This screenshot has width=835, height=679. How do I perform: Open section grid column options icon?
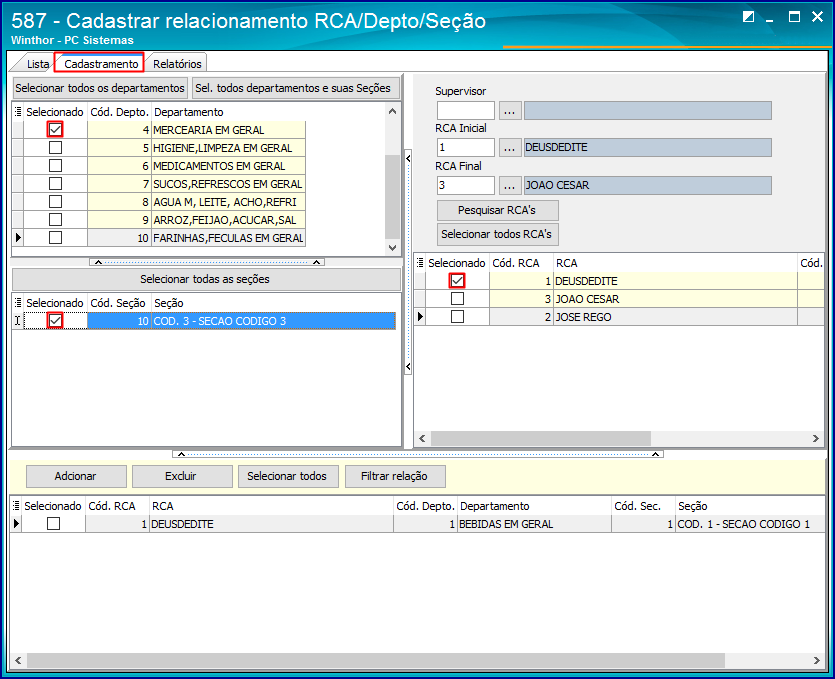click(18, 302)
